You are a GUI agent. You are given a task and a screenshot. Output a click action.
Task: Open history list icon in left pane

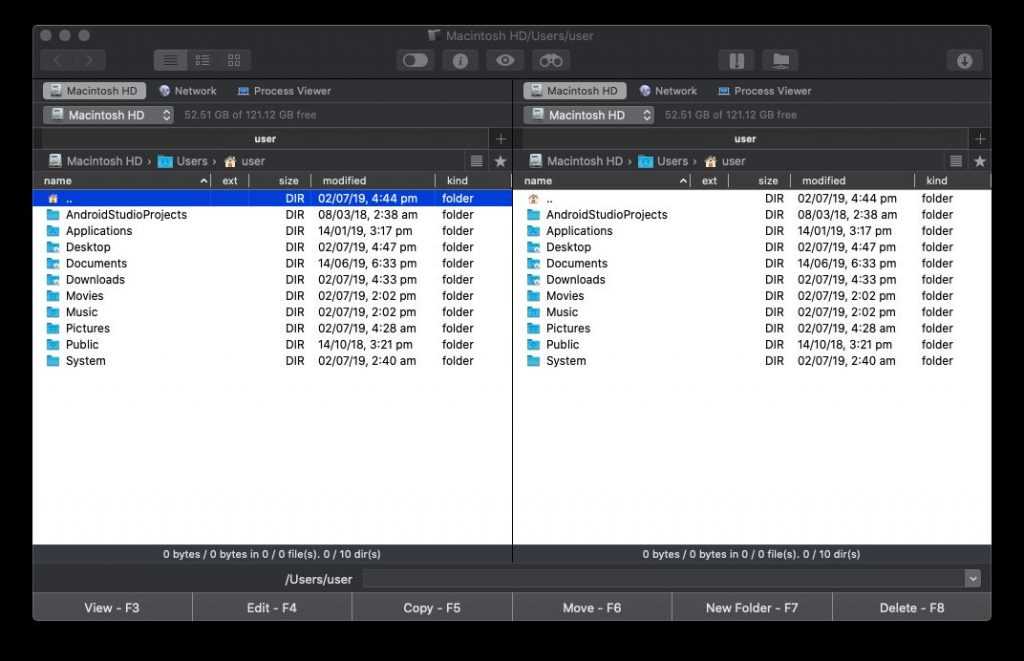477,161
